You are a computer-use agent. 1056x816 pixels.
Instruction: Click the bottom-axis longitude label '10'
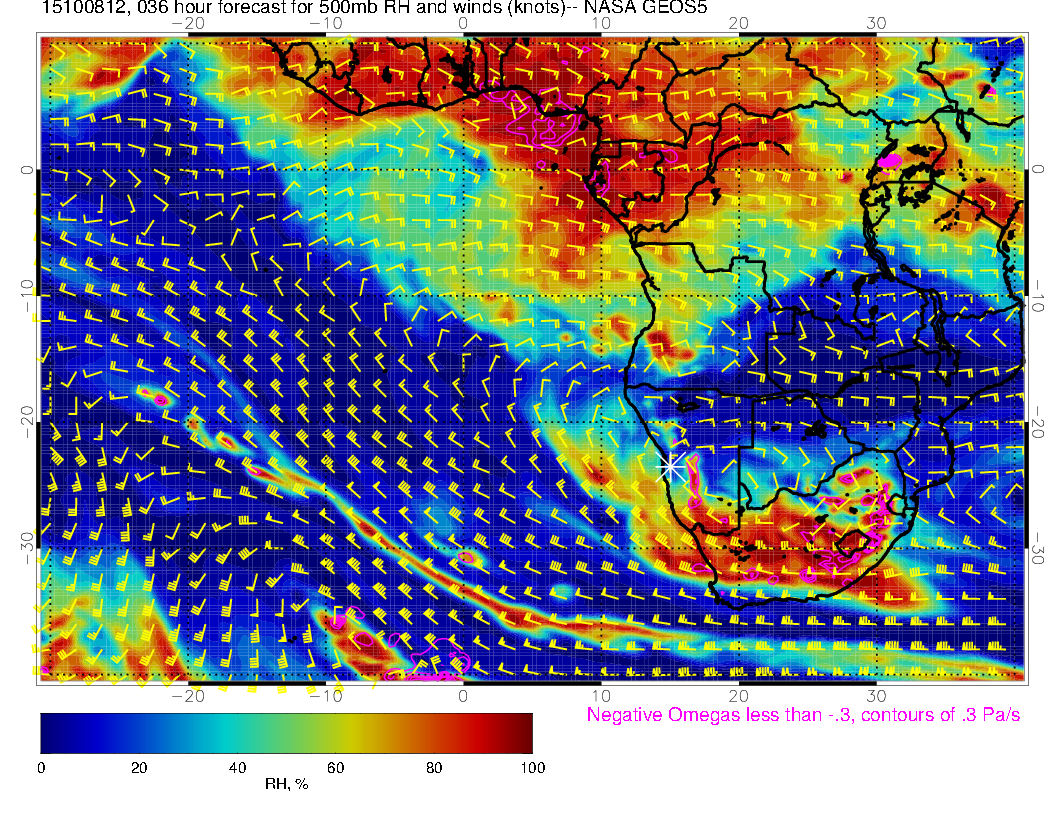pyautogui.click(x=601, y=695)
